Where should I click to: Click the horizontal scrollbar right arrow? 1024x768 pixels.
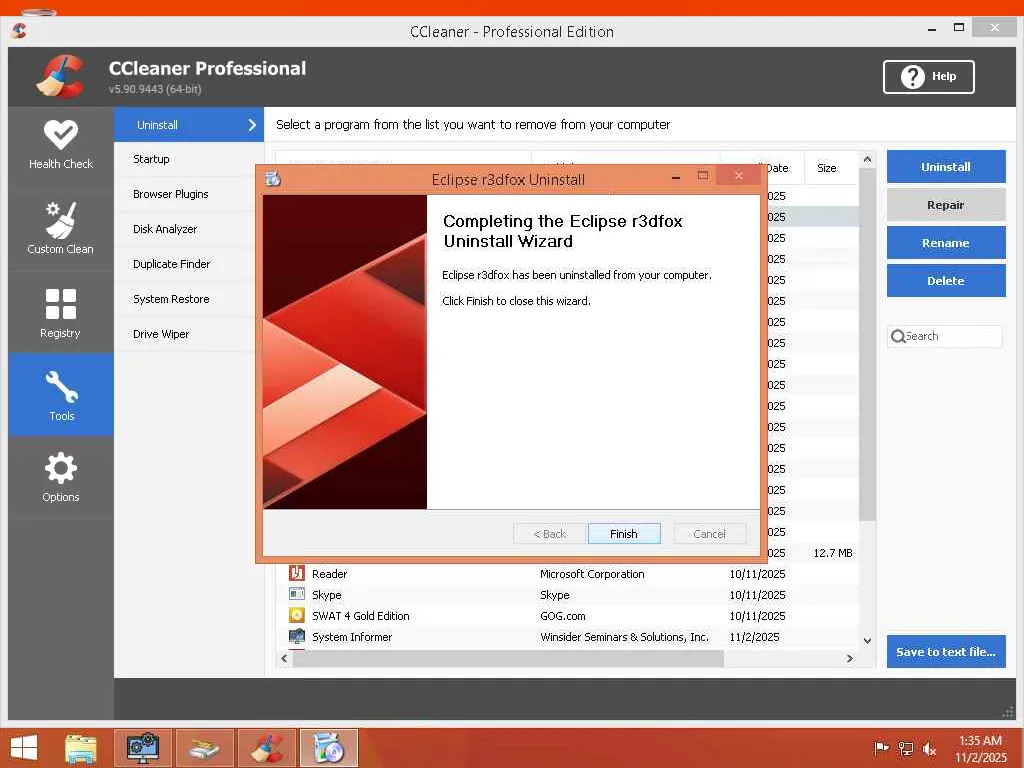point(849,658)
